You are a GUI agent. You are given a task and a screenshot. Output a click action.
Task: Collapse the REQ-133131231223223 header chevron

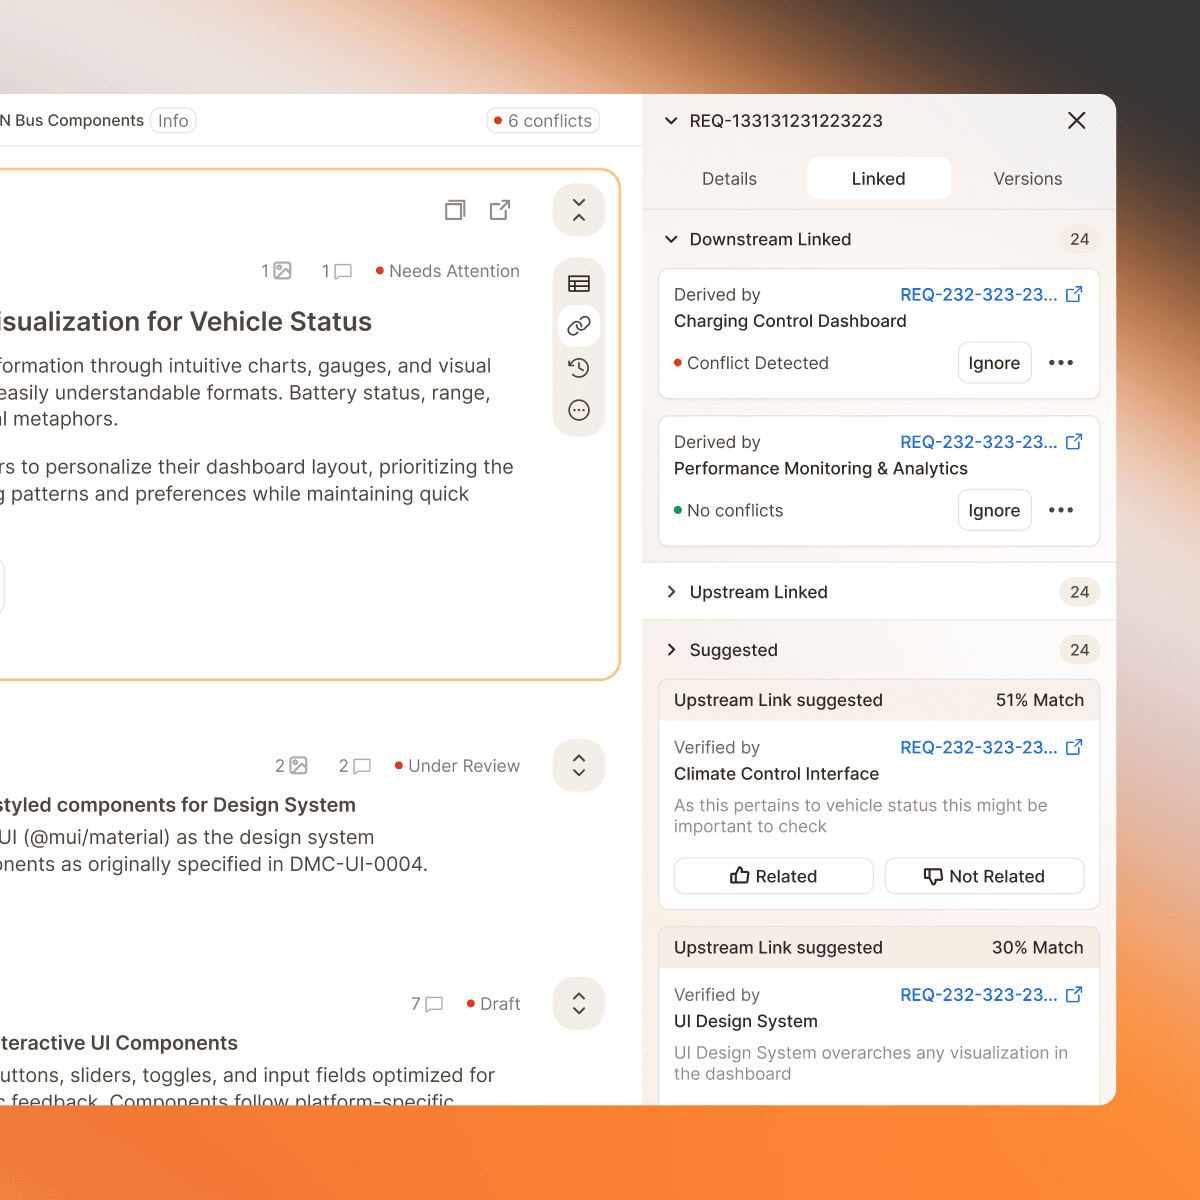[671, 121]
